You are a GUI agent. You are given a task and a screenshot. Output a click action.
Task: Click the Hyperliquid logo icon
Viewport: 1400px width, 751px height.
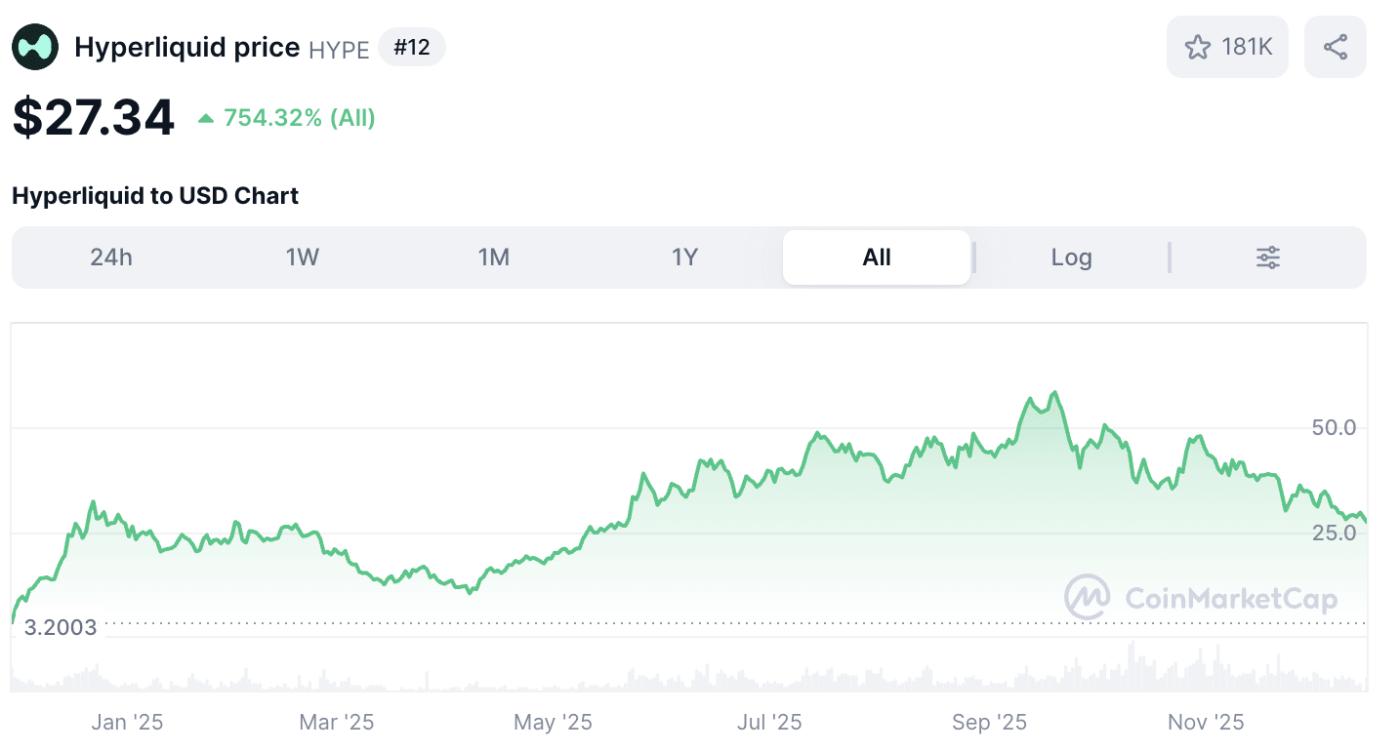35,47
